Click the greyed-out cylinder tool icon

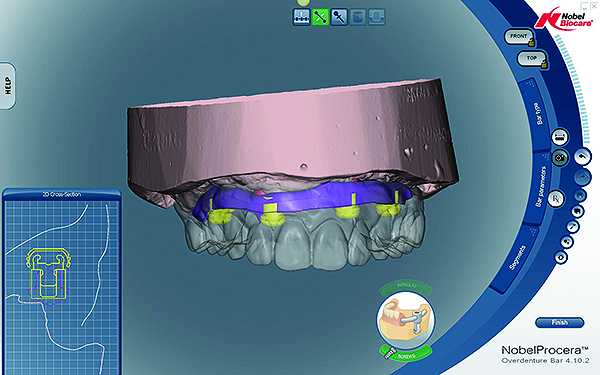click(358, 17)
